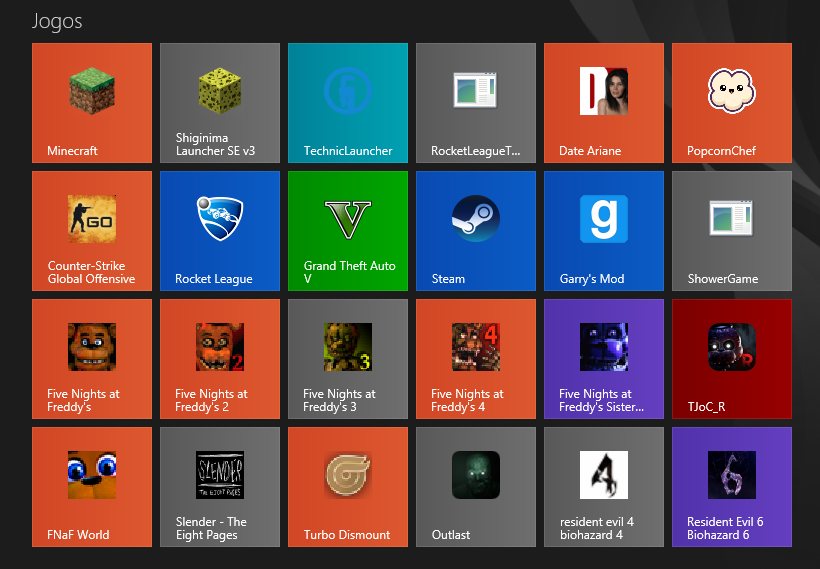This screenshot has height=569, width=820.
Task: Launch the FNaF World tile
Action: click(92, 487)
